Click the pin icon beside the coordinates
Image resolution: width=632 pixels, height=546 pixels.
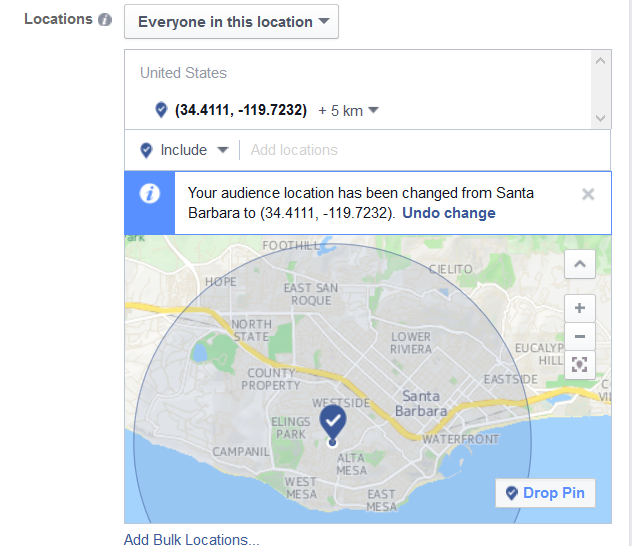(x=161, y=110)
